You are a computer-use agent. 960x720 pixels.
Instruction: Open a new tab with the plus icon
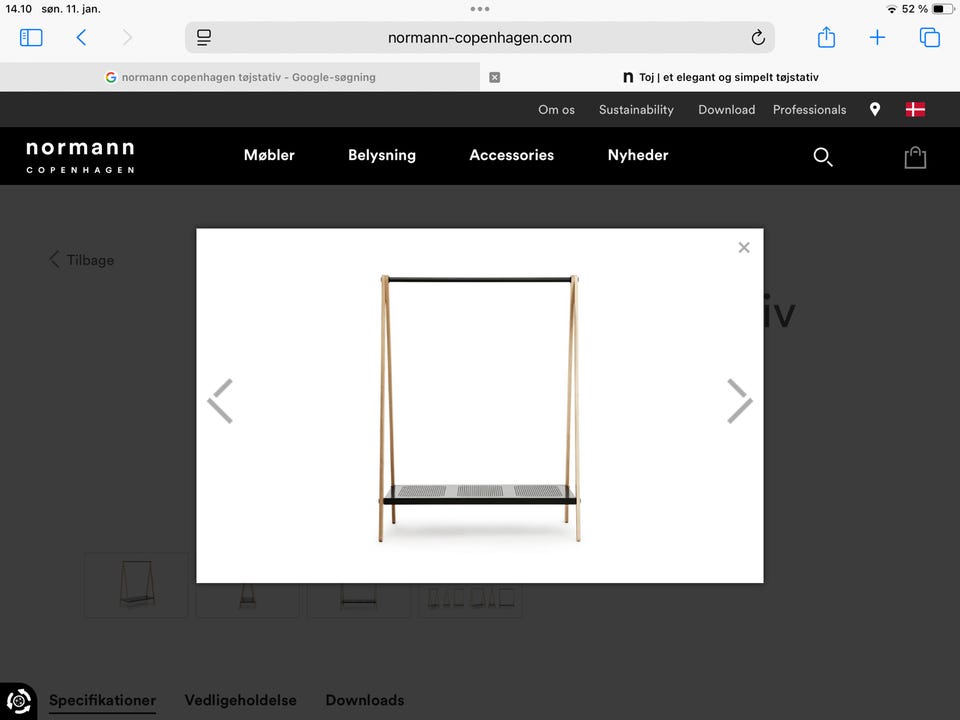click(x=877, y=37)
